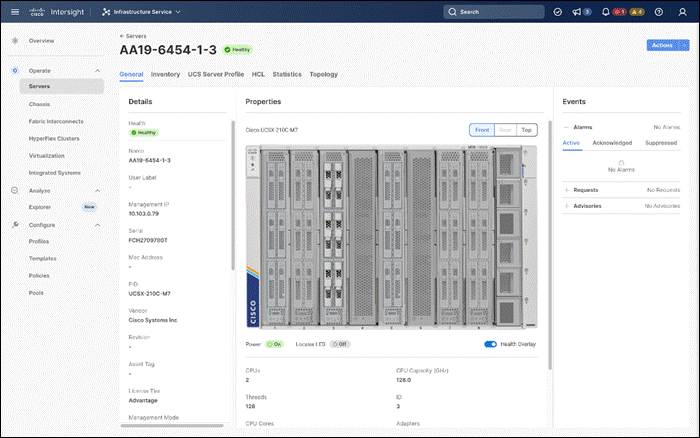This screenshot has width=700, height=438.
Task: Open Profiles under Configure
Action: [x=39, y=242]
